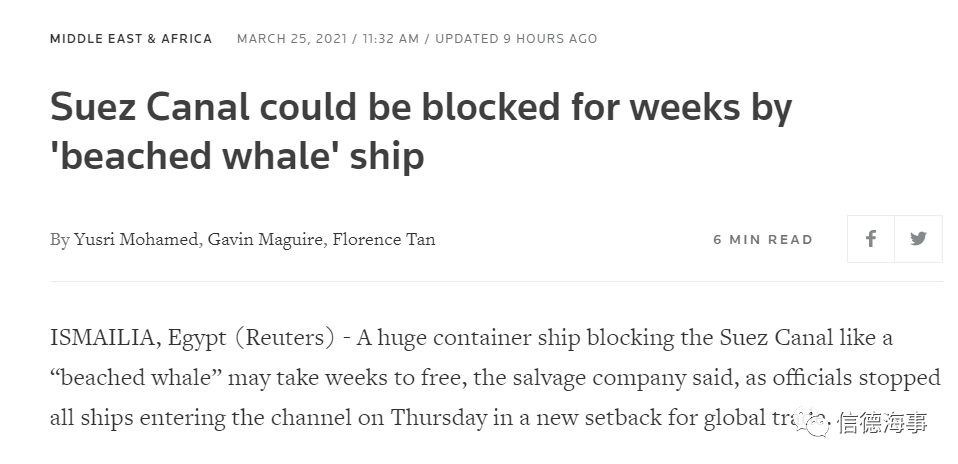Open the Middle East & Africa section
The height and width of the screenshot is (464, 958).
tap(131, 39)
